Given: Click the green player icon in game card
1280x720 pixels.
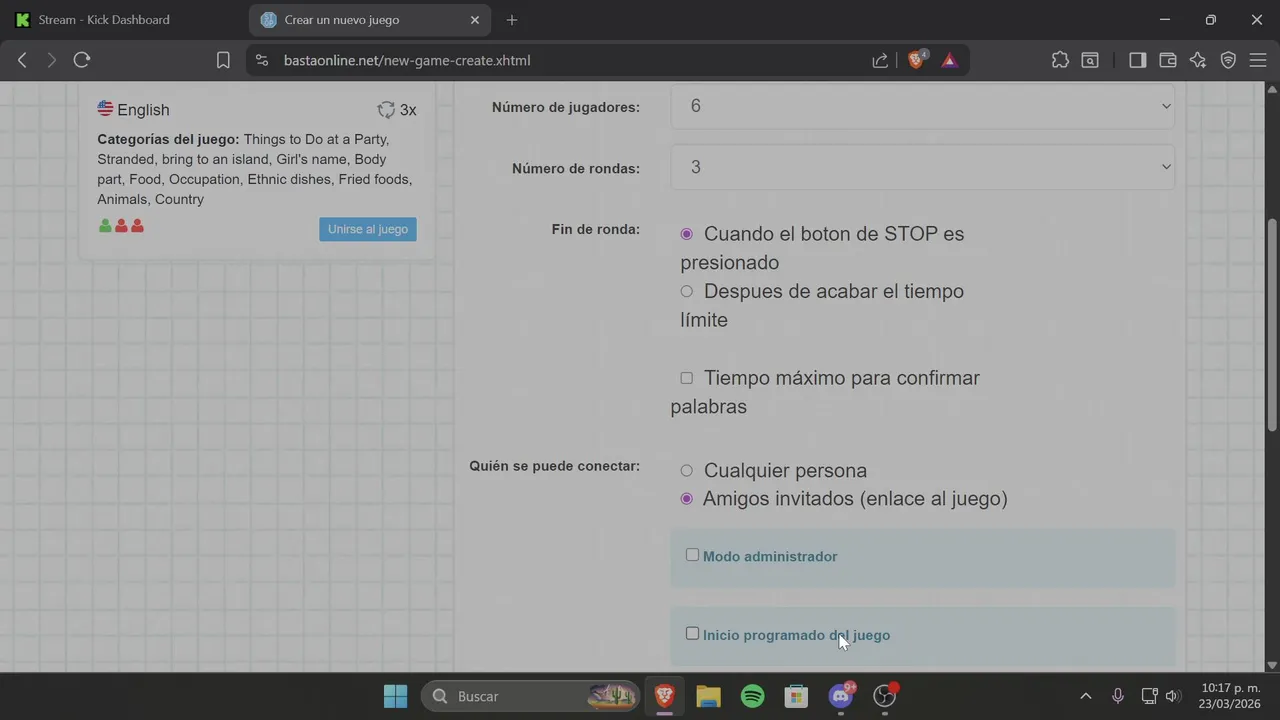Looking at the screenshot, I should pos(105,226).
